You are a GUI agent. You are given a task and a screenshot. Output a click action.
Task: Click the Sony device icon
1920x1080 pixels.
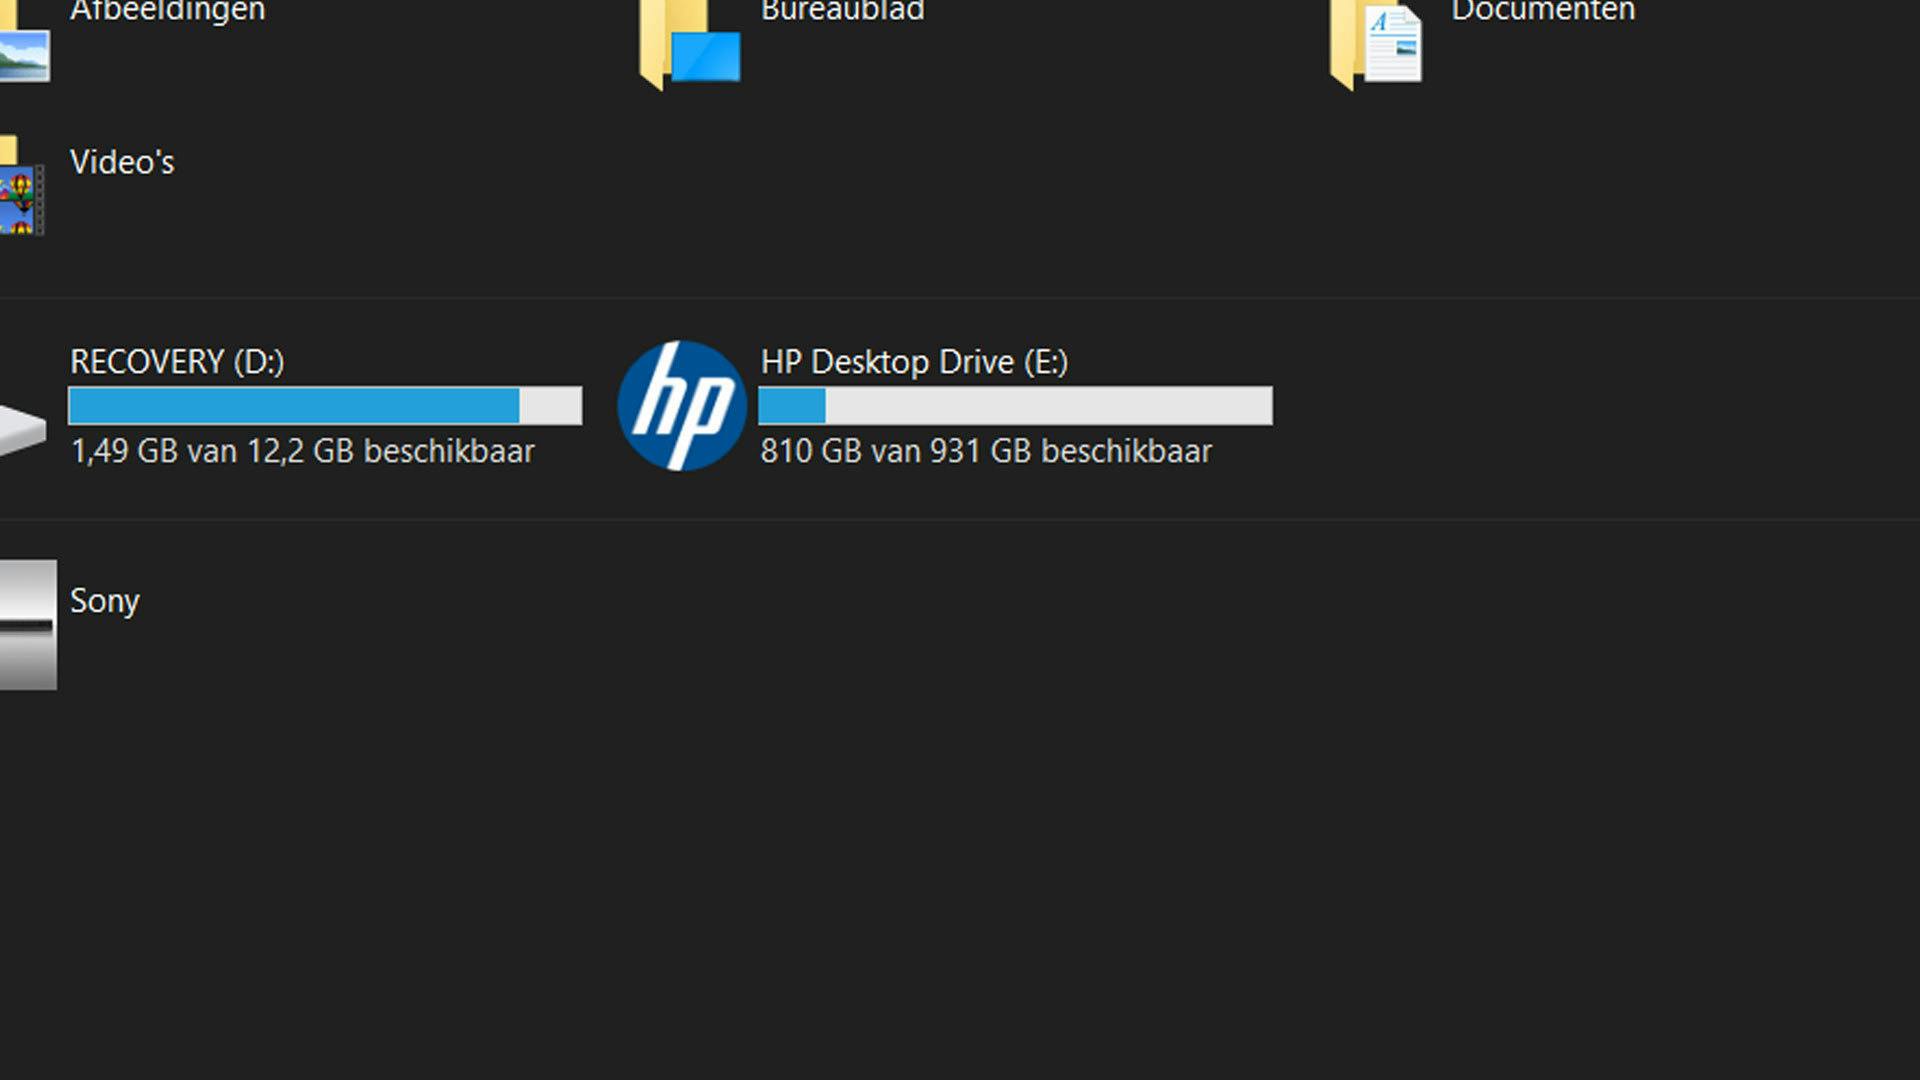(x=27, y=624)
